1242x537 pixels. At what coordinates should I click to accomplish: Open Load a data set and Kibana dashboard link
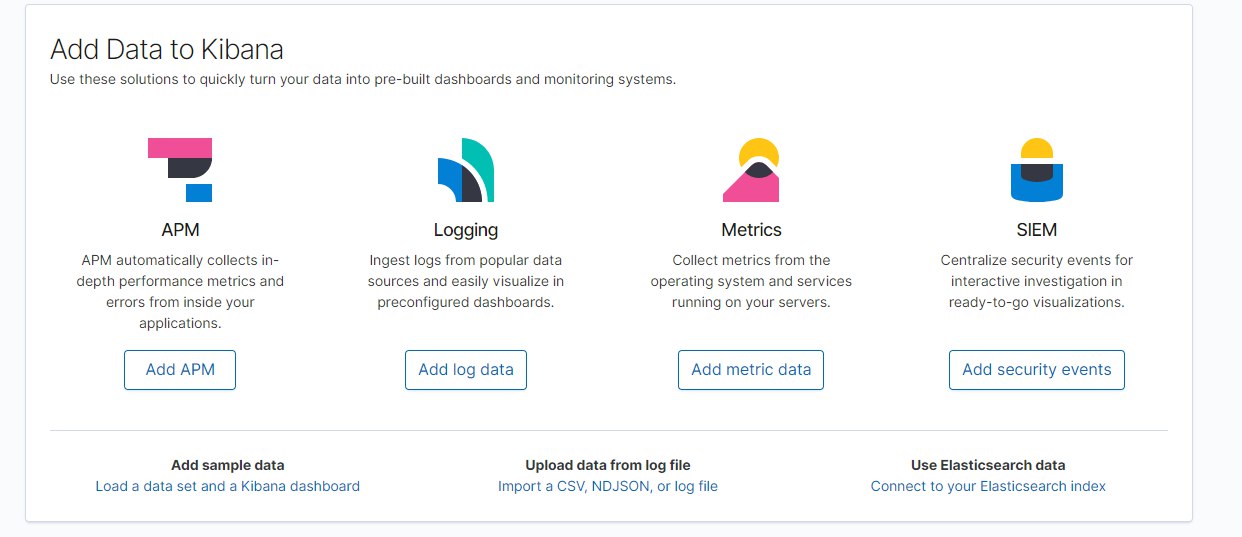click(228, 486)
